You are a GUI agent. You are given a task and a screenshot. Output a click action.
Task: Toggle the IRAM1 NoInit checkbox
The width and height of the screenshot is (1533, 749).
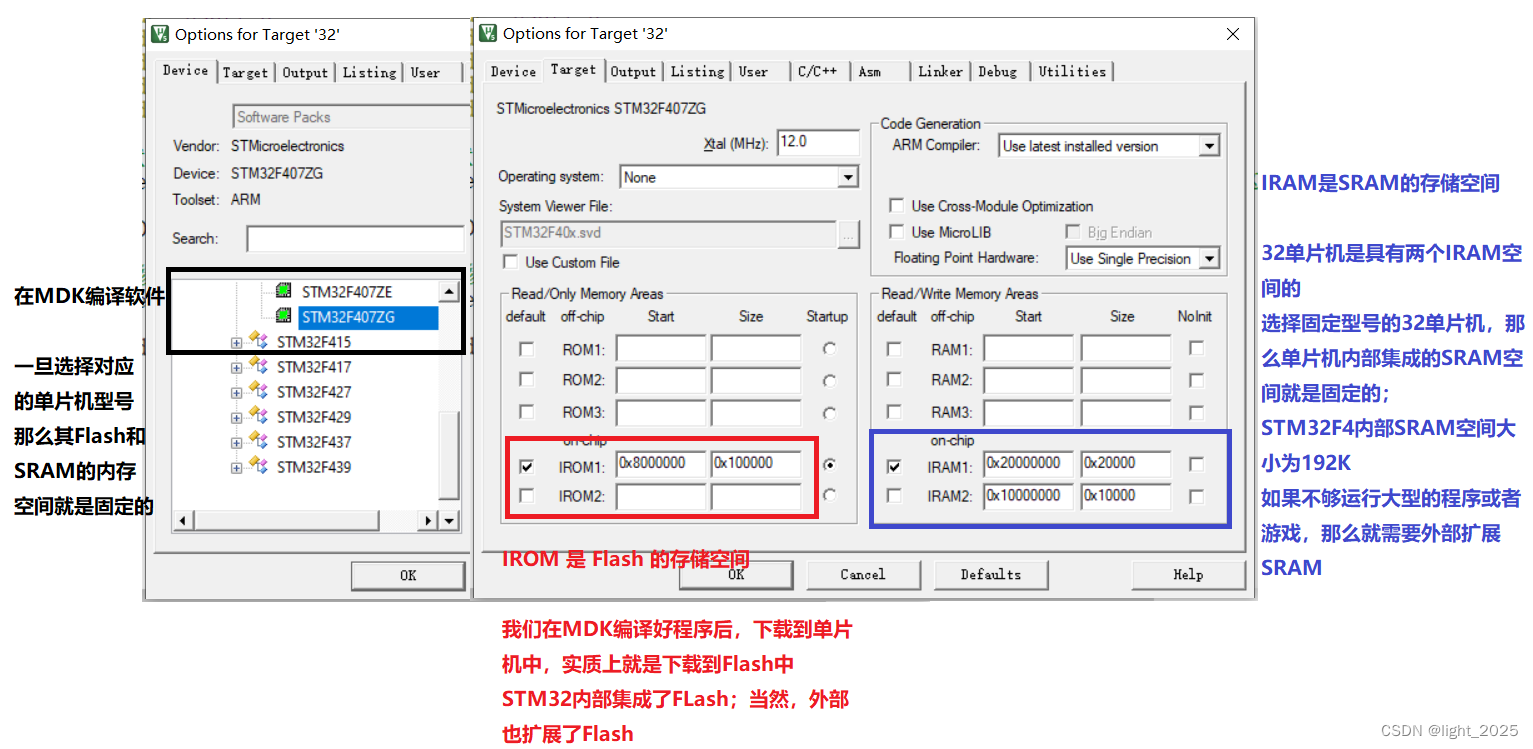pyautogui.click(x=1196, y=465)
